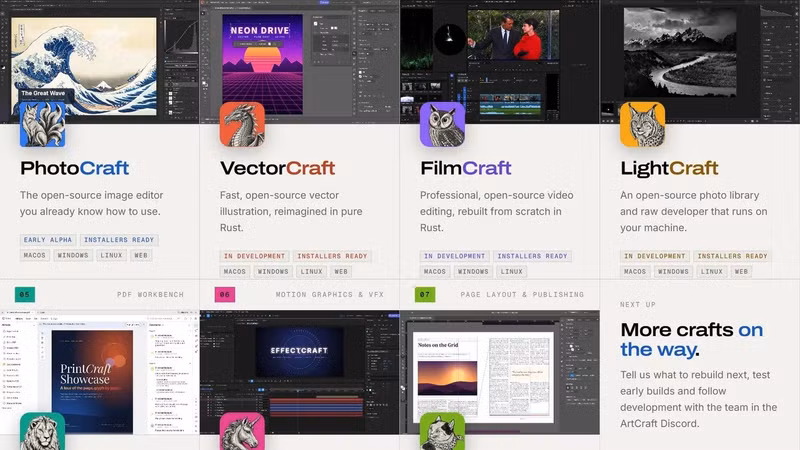800x450 pixels.
Task: Click the LINUX tag under PhotoCraft
Action: 111,255
